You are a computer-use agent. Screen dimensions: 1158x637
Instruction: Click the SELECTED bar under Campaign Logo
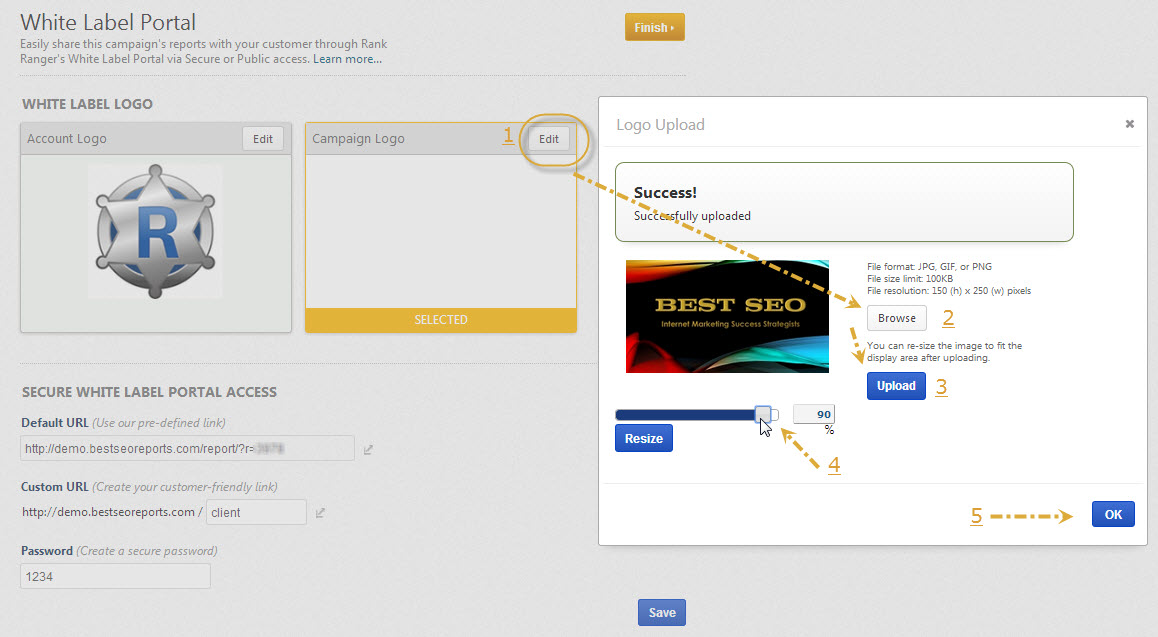(x=441, y=320)
